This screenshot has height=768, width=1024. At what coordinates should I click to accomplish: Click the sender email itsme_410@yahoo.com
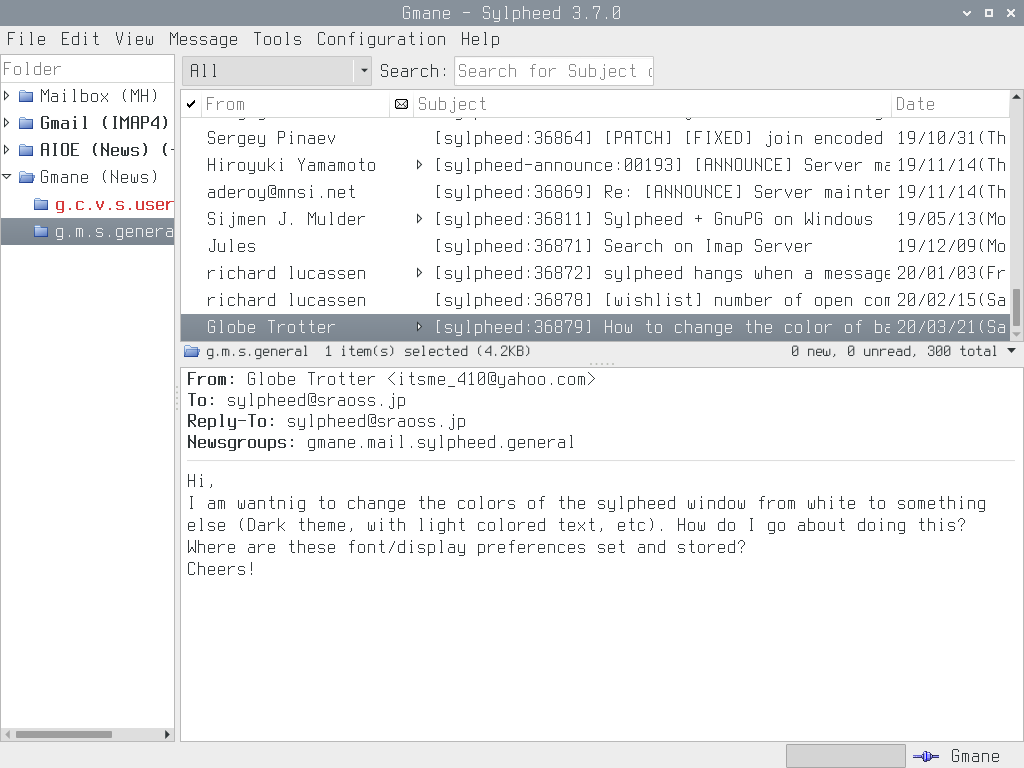tap(491, 379)
